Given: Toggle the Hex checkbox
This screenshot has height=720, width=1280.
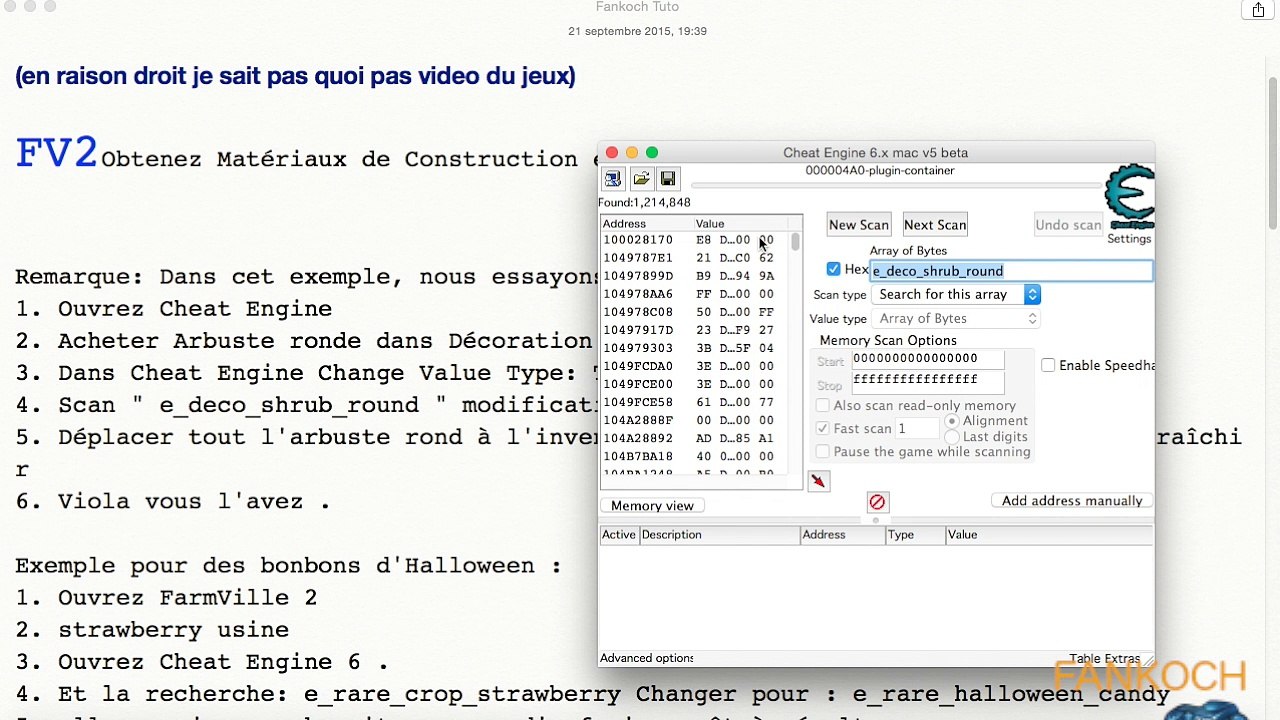Looking at the screenshot, I should tap(833, 269).
